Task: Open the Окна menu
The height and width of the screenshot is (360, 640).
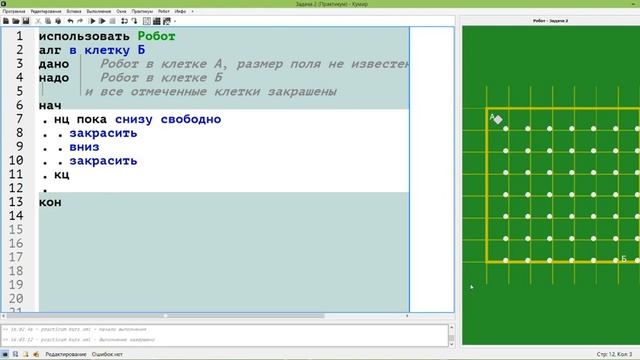Action: [121, 11]
